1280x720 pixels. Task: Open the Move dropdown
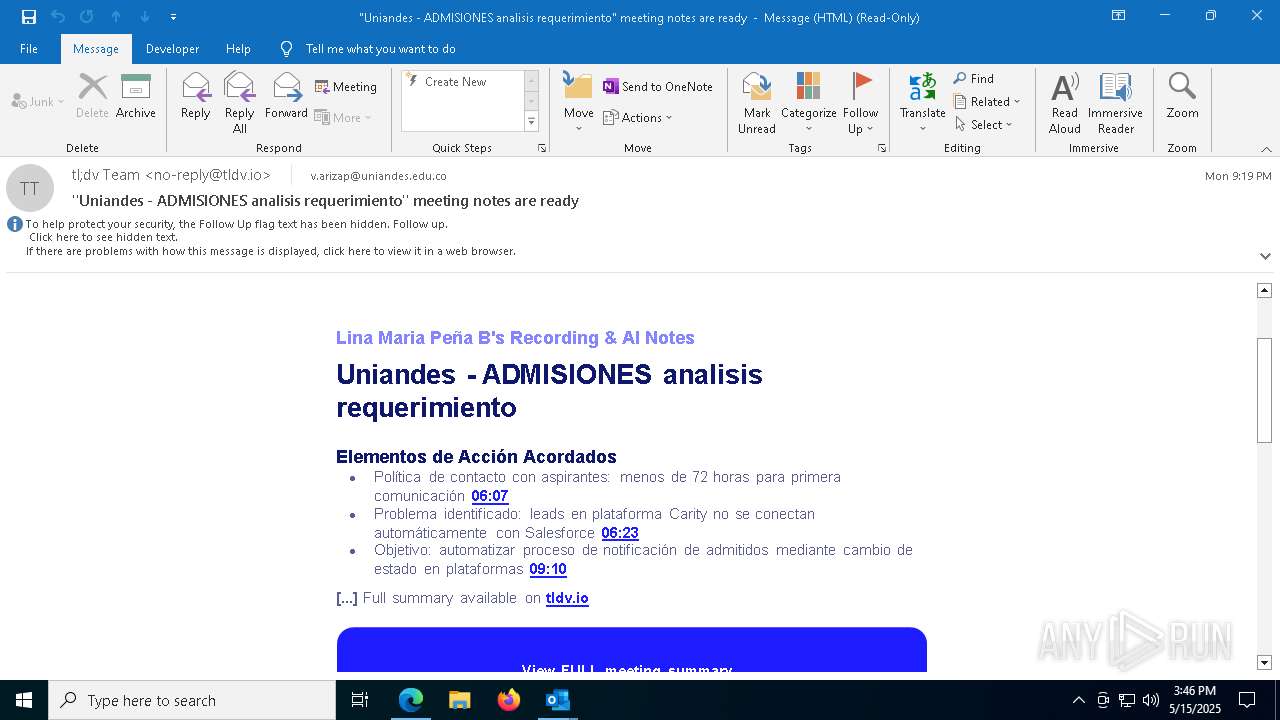coord(579,103)
